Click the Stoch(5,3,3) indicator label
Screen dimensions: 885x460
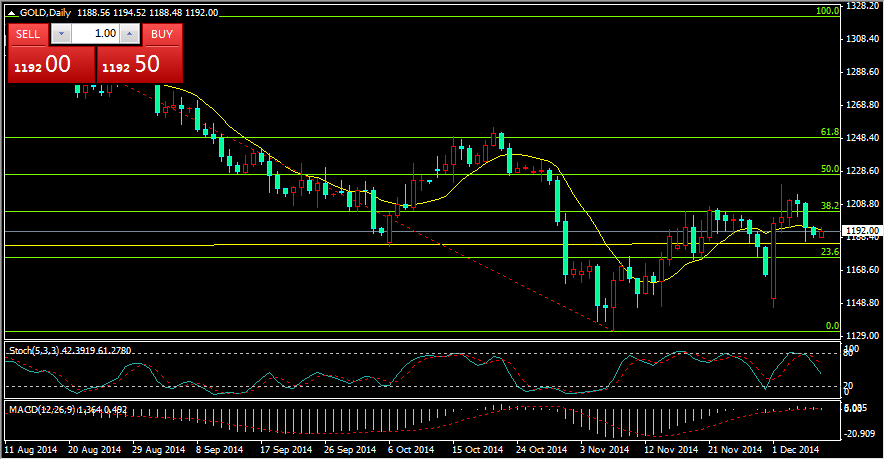coord(40,350)
